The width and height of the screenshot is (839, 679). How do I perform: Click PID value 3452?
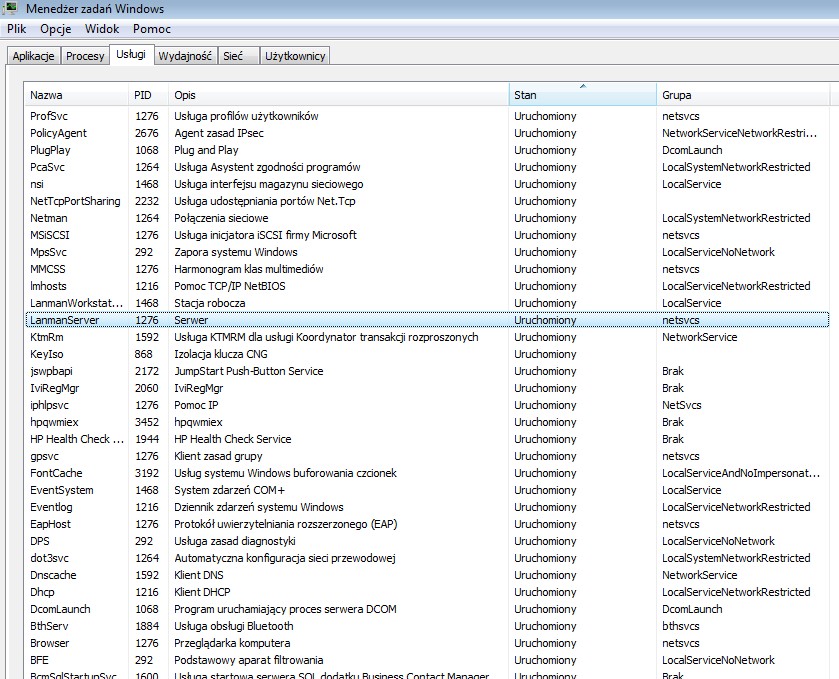(x=147, y=422)
